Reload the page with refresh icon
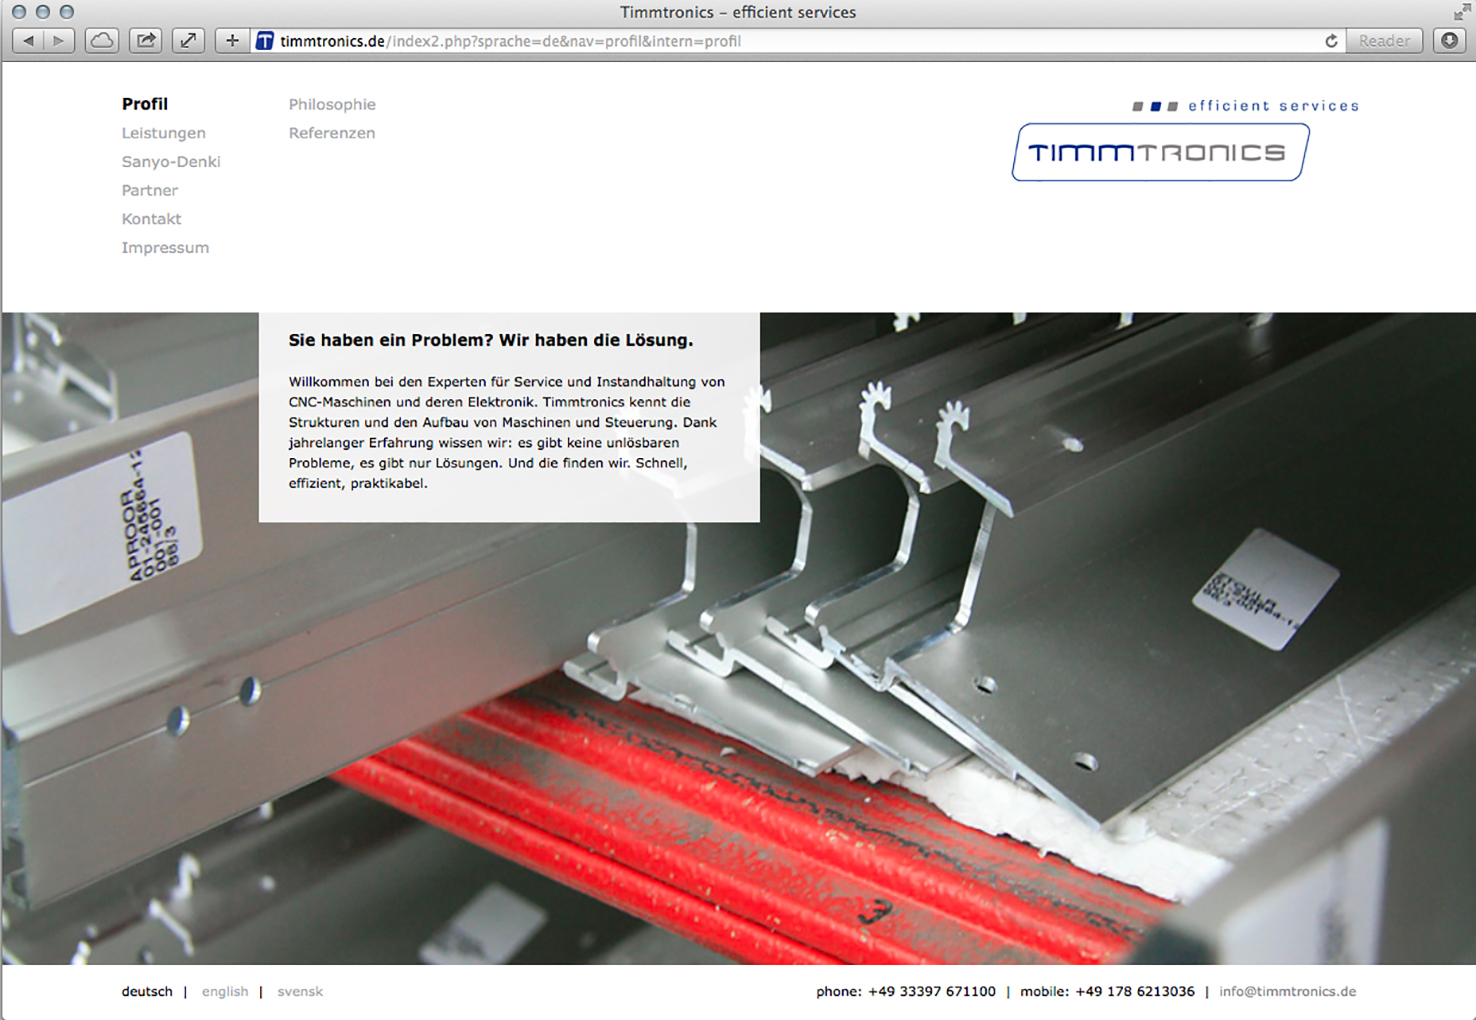The width and height of the screenshot is (1476, 1020). [x=1331, y=41]
